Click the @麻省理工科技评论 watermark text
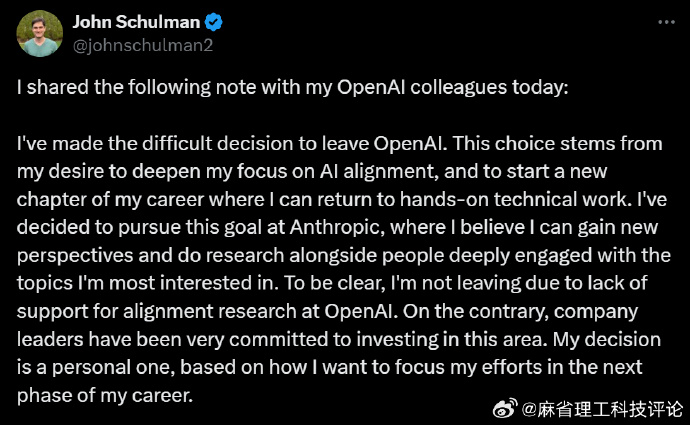This screenshot has height=425, width=690. 602,409
